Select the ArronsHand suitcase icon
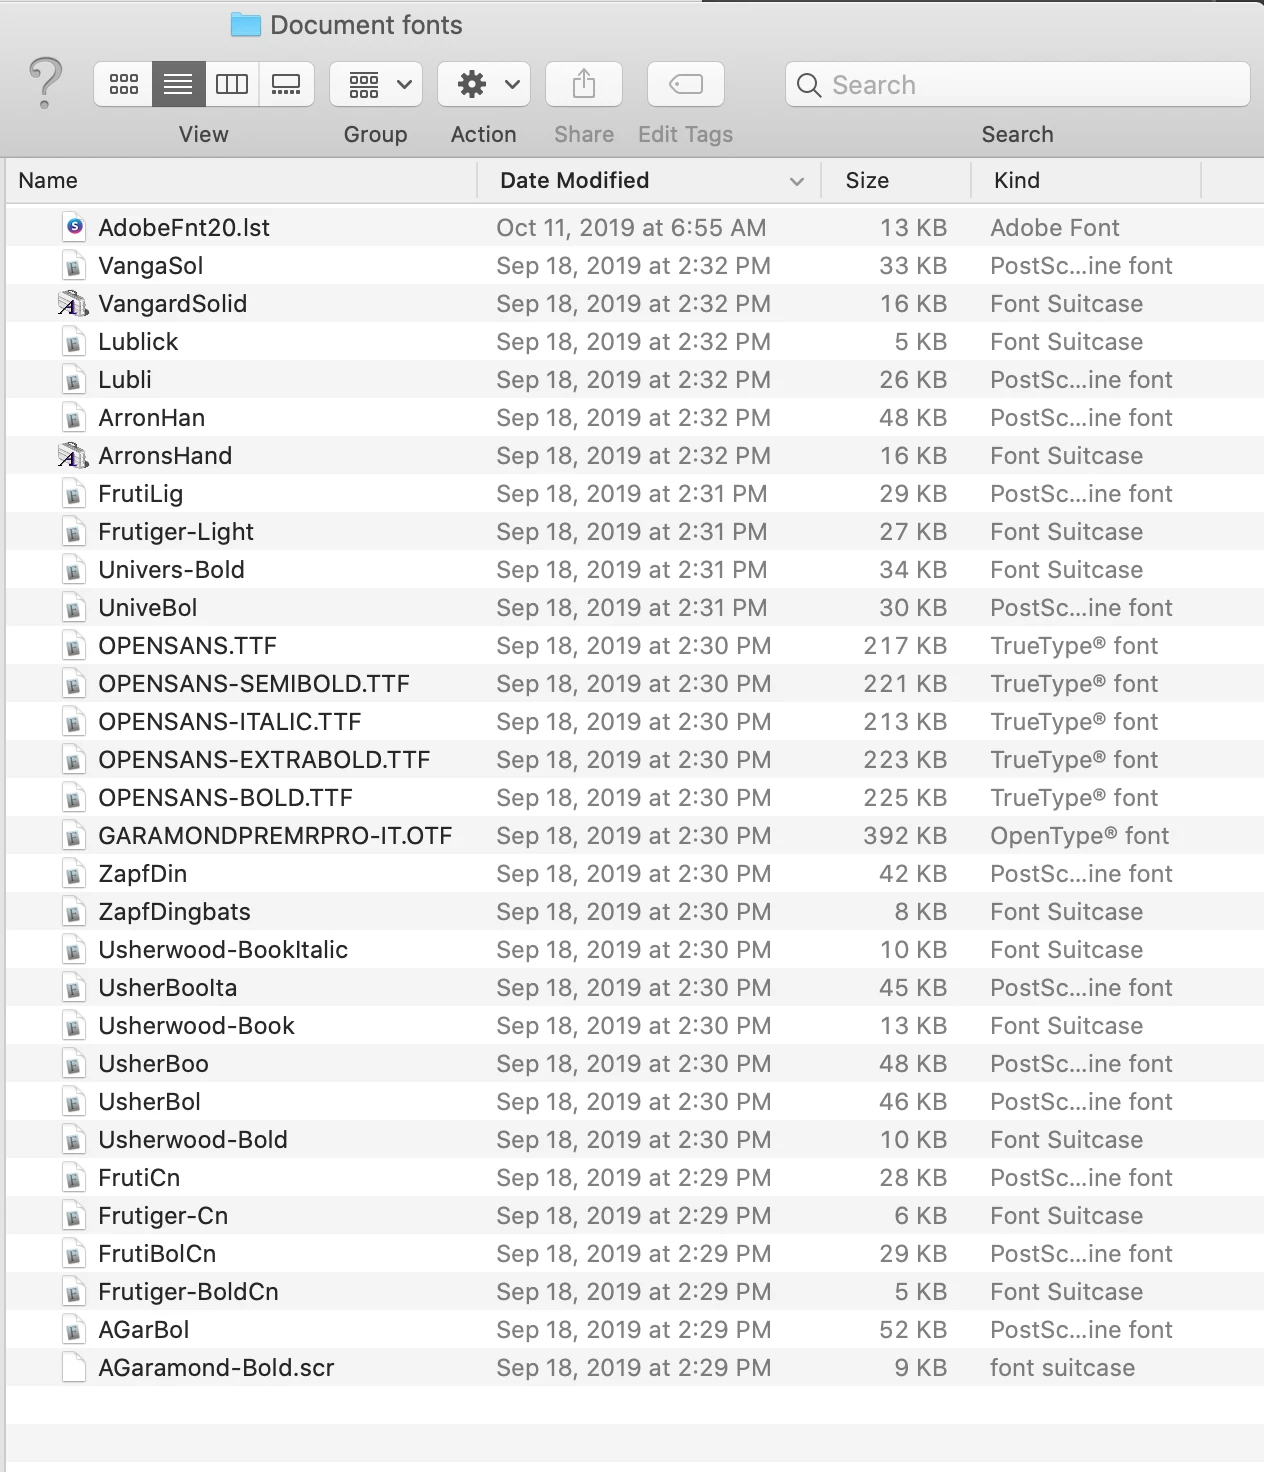 click(x=72, y=455)
